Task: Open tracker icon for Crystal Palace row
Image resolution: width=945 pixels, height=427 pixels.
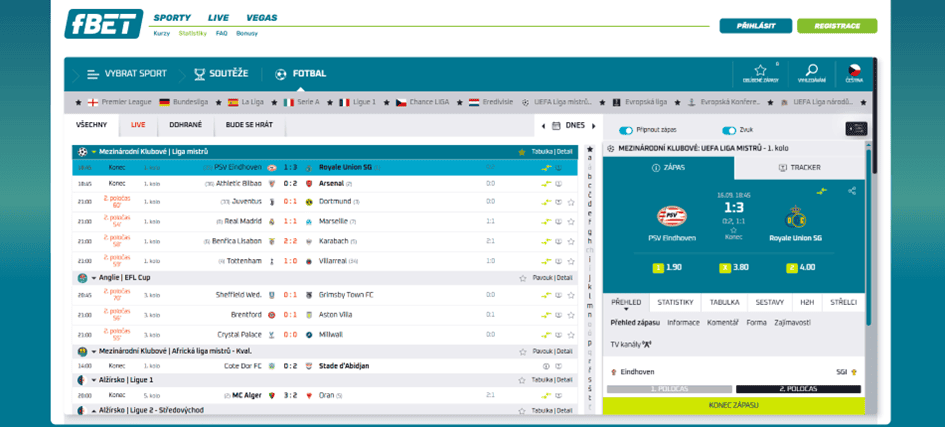Action: coord(559,334)
